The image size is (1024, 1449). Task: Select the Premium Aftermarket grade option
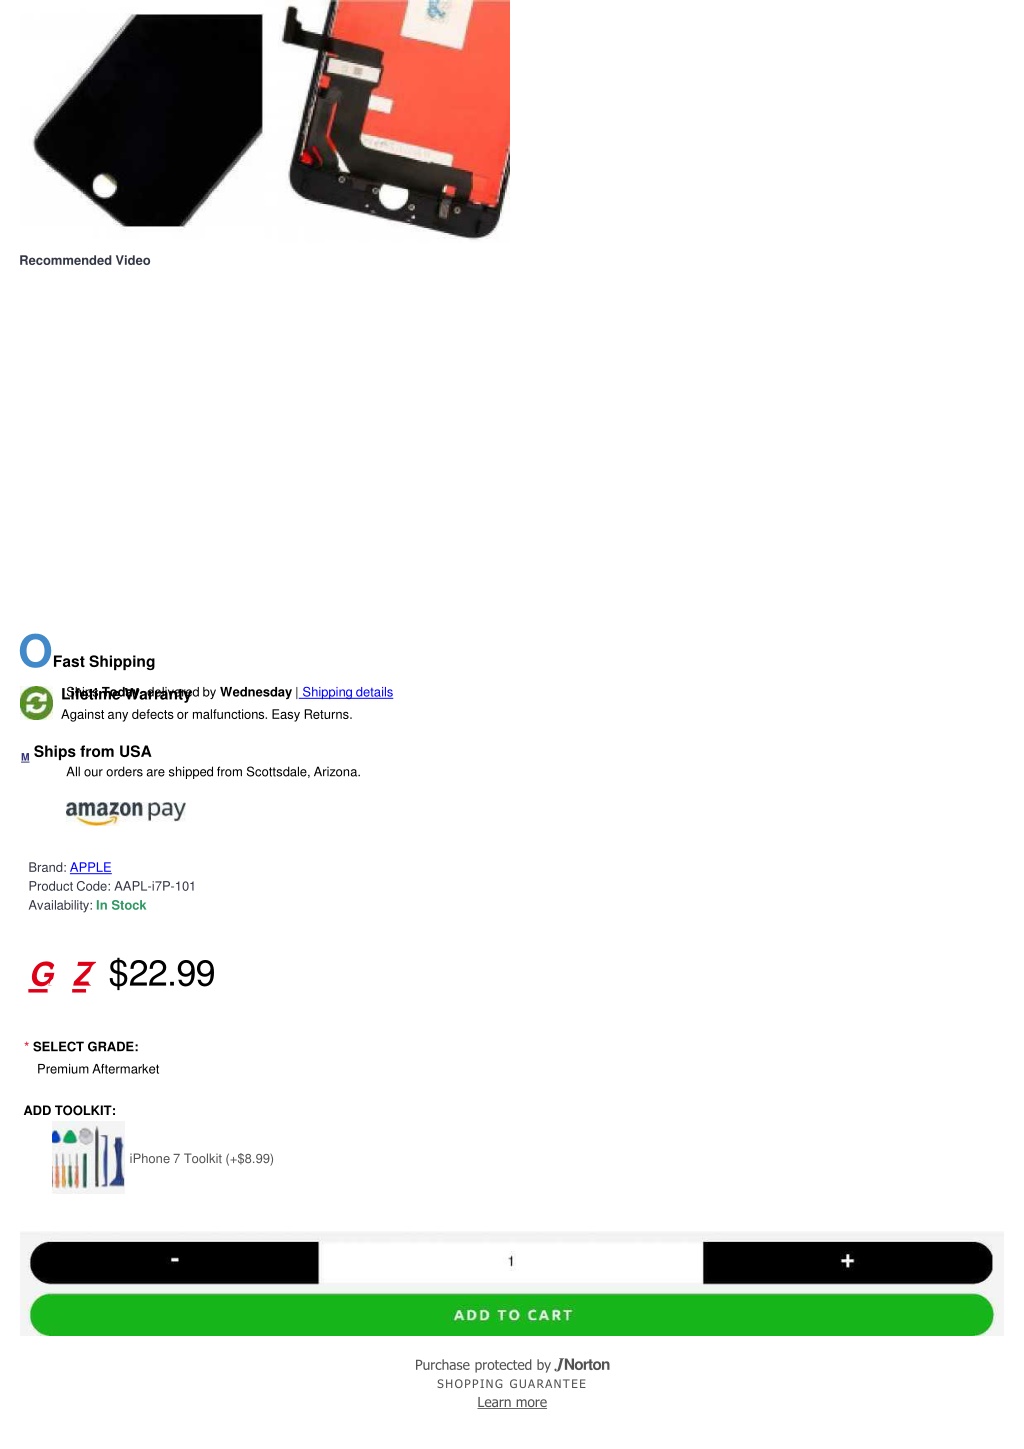point(98,1069)
